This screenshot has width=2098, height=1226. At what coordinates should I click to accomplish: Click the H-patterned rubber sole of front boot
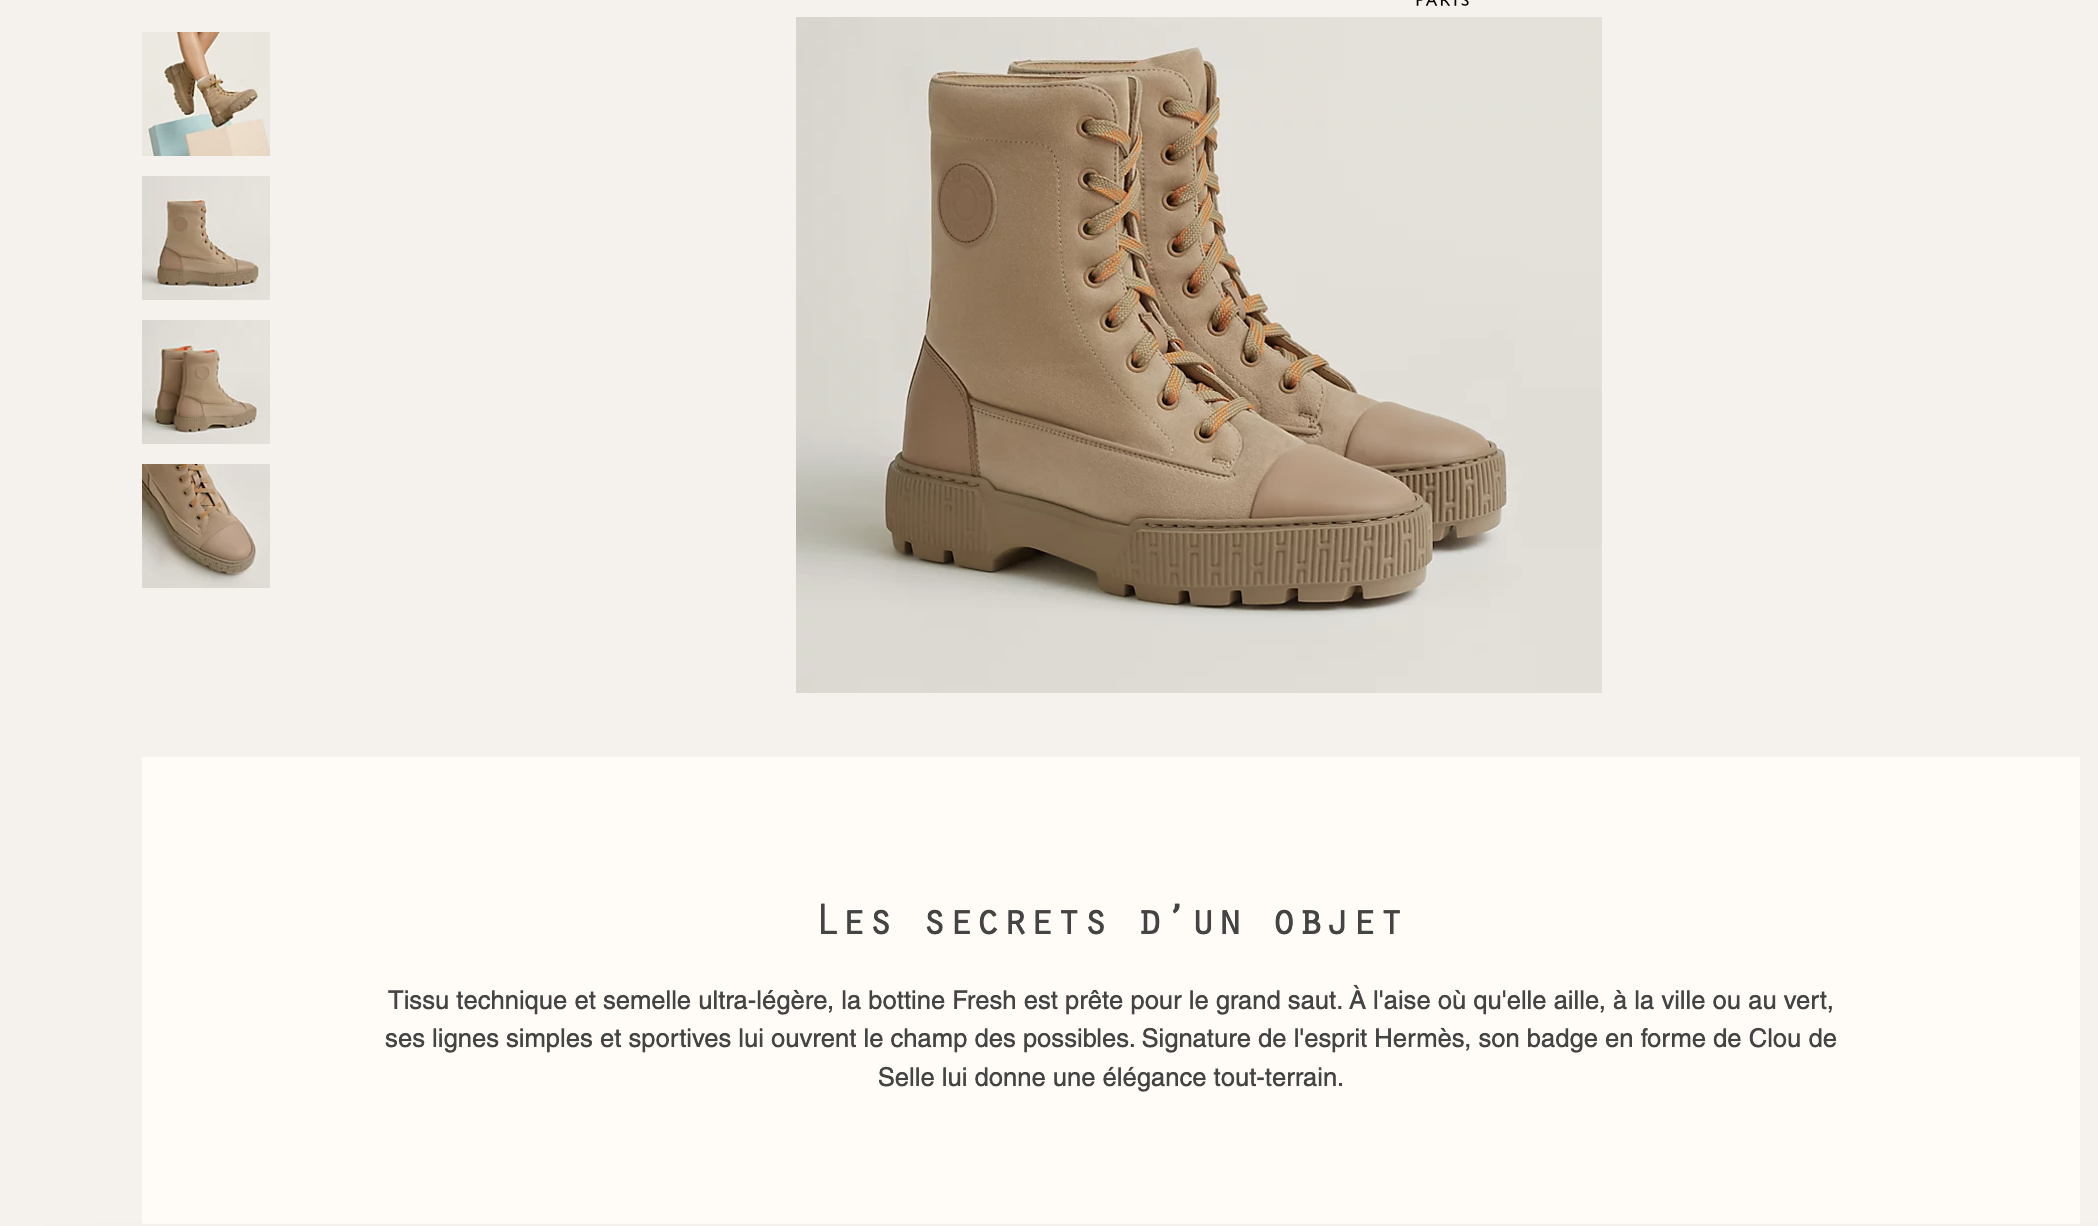[1160, 540]
